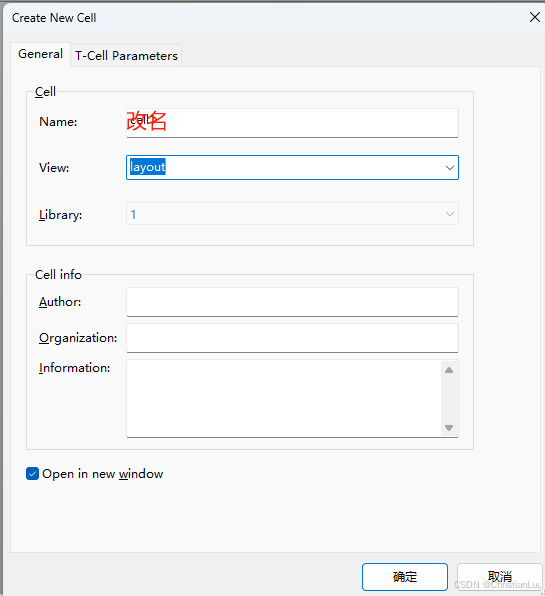Click Information scrollbar down arrow

pos(449,428)
